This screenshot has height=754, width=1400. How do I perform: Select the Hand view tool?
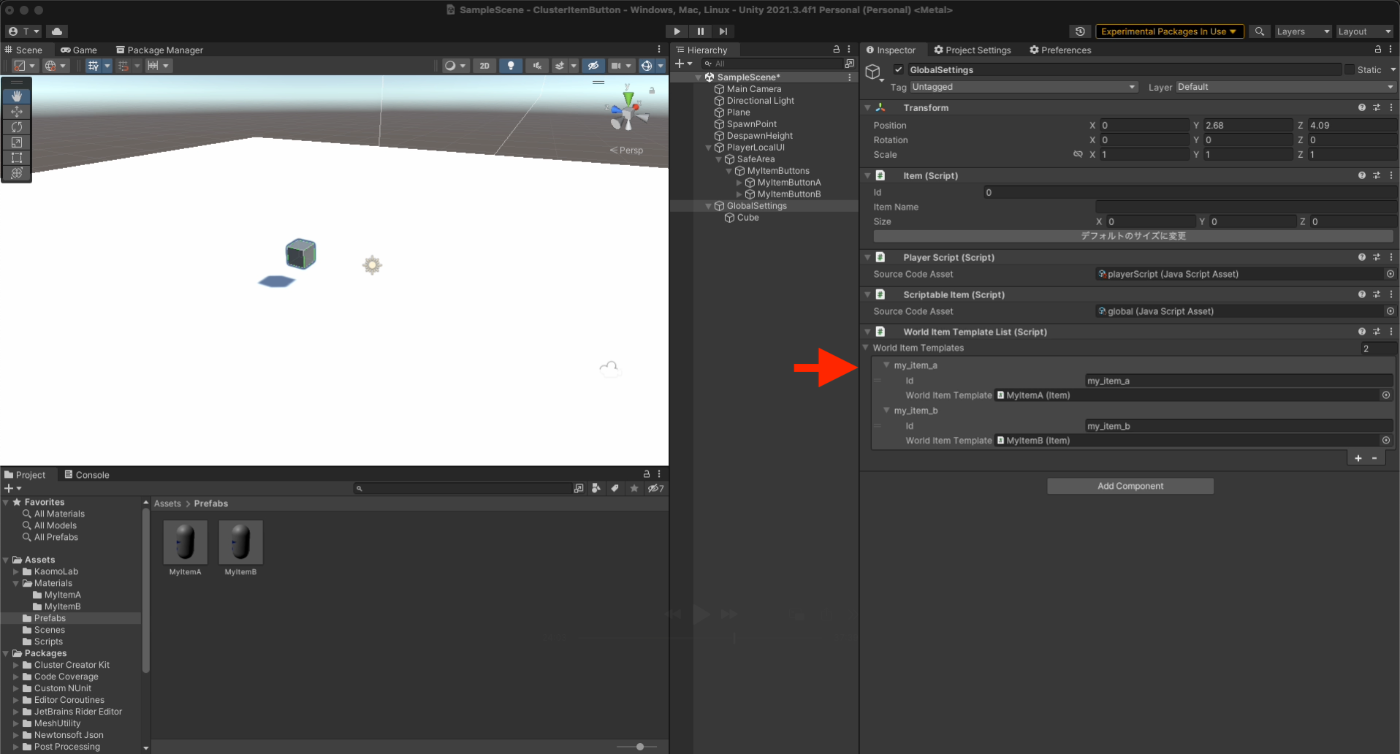point(17,97)
